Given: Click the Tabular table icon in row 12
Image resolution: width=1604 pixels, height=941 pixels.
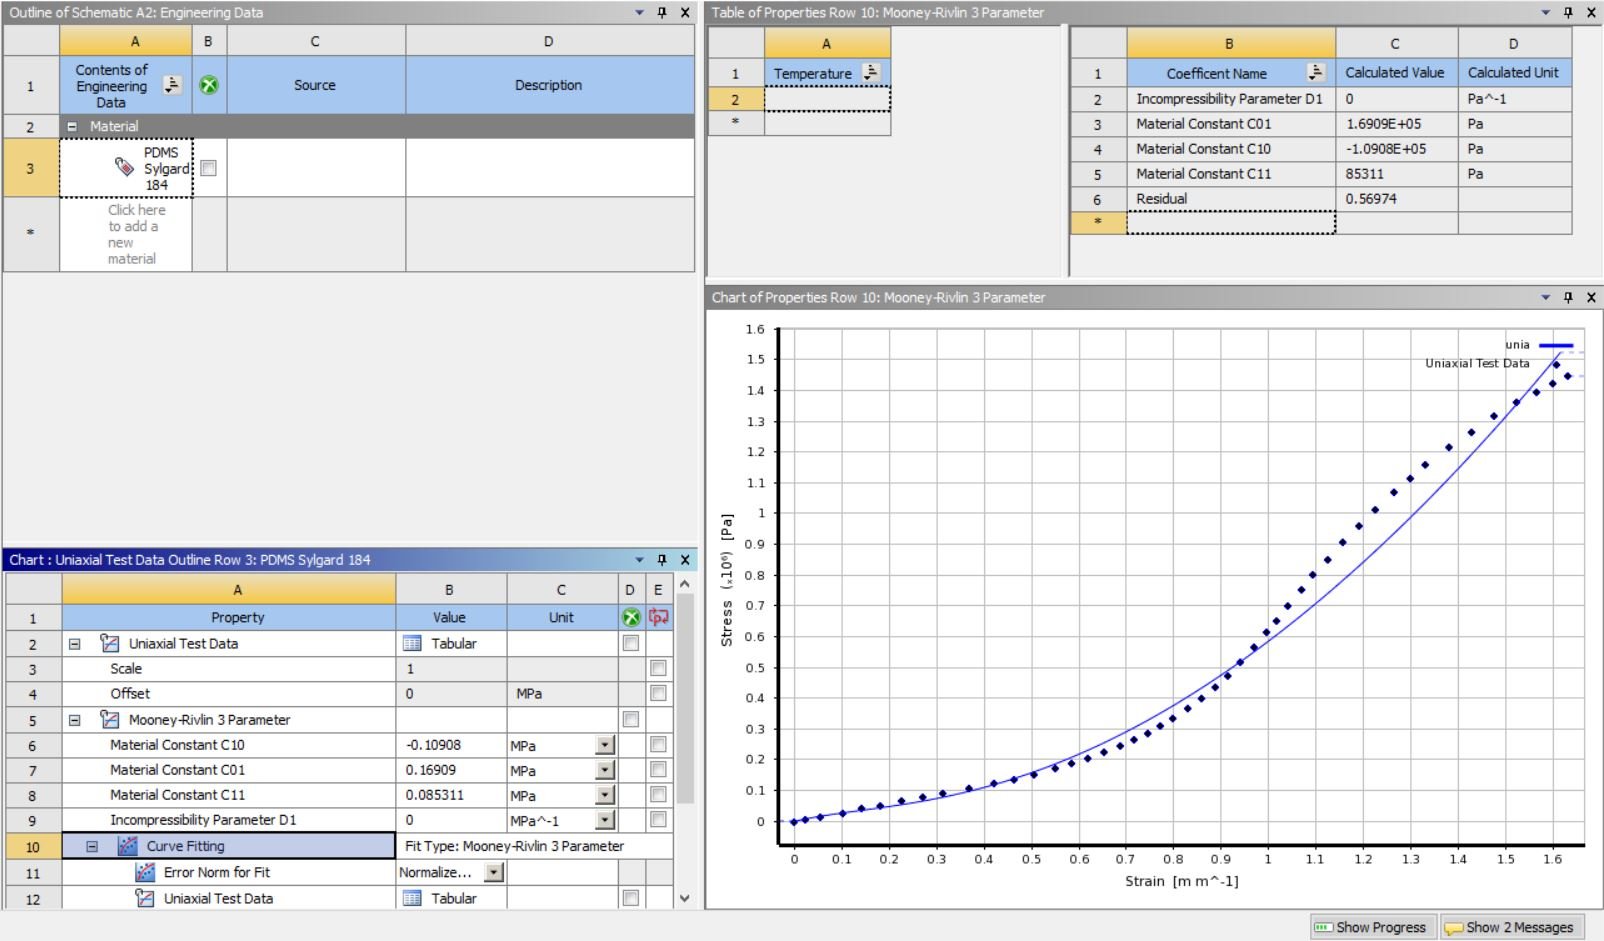Looking at the screenshot, I should [412, 898].
